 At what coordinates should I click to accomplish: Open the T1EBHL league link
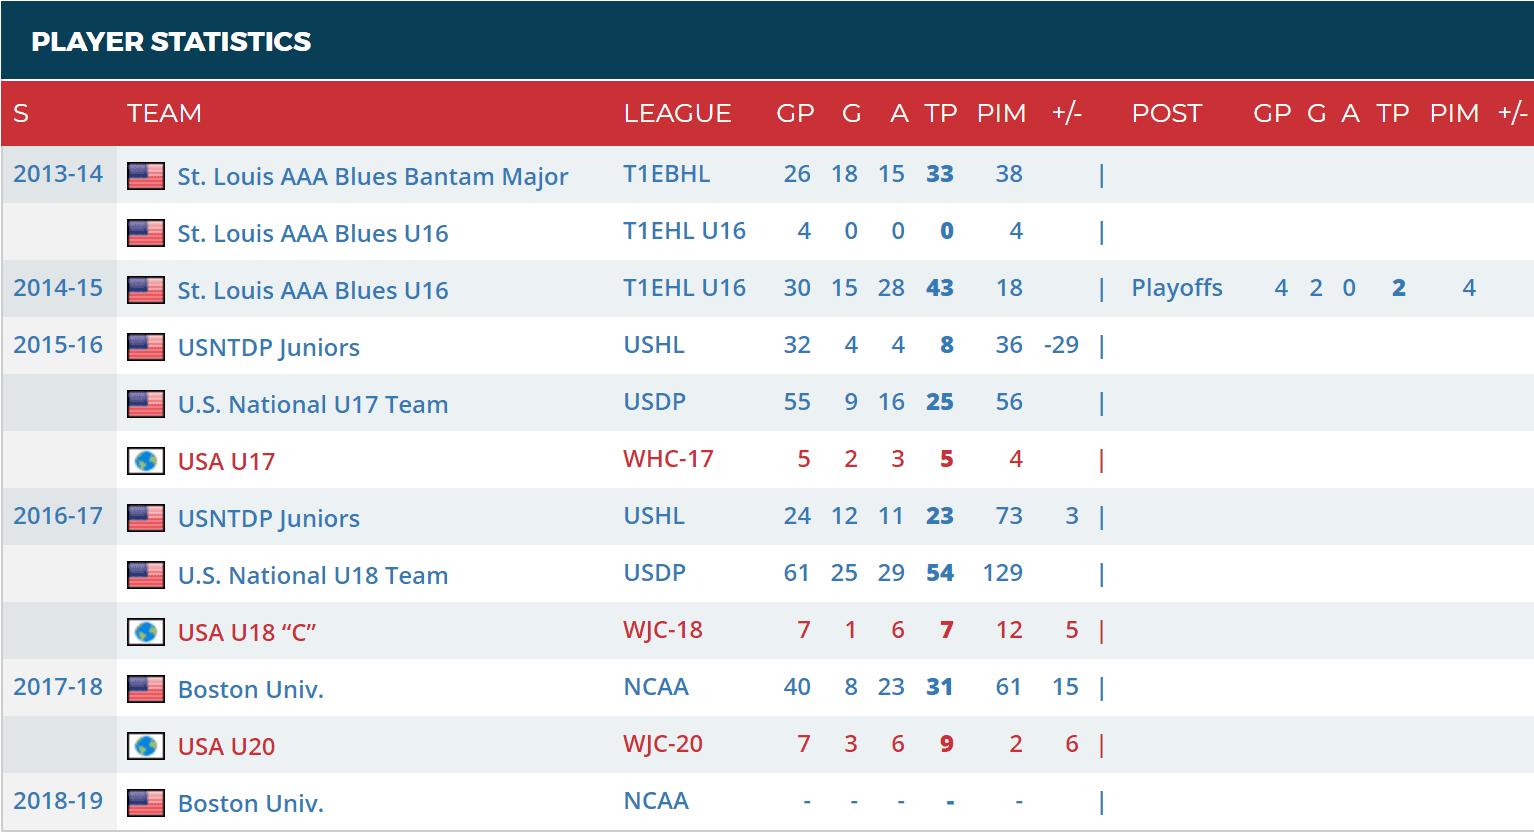point(666,174)
